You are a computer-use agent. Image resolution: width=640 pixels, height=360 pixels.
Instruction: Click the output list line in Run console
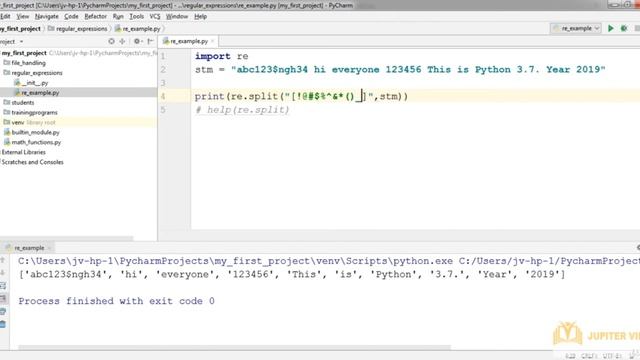click(292, 274)
